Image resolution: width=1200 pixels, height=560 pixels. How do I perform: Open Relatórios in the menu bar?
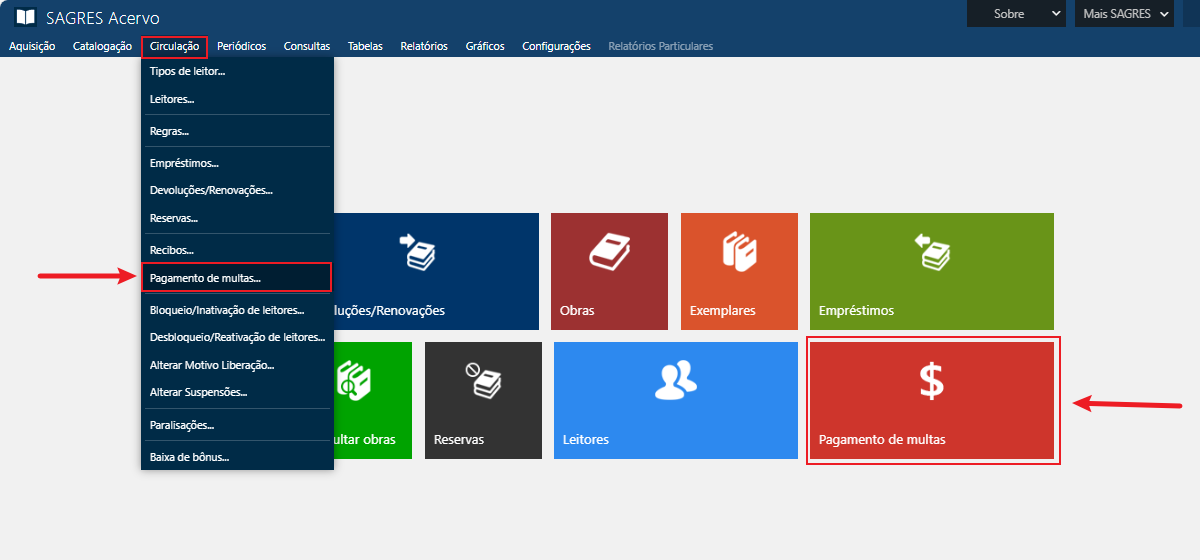[423, 46]
